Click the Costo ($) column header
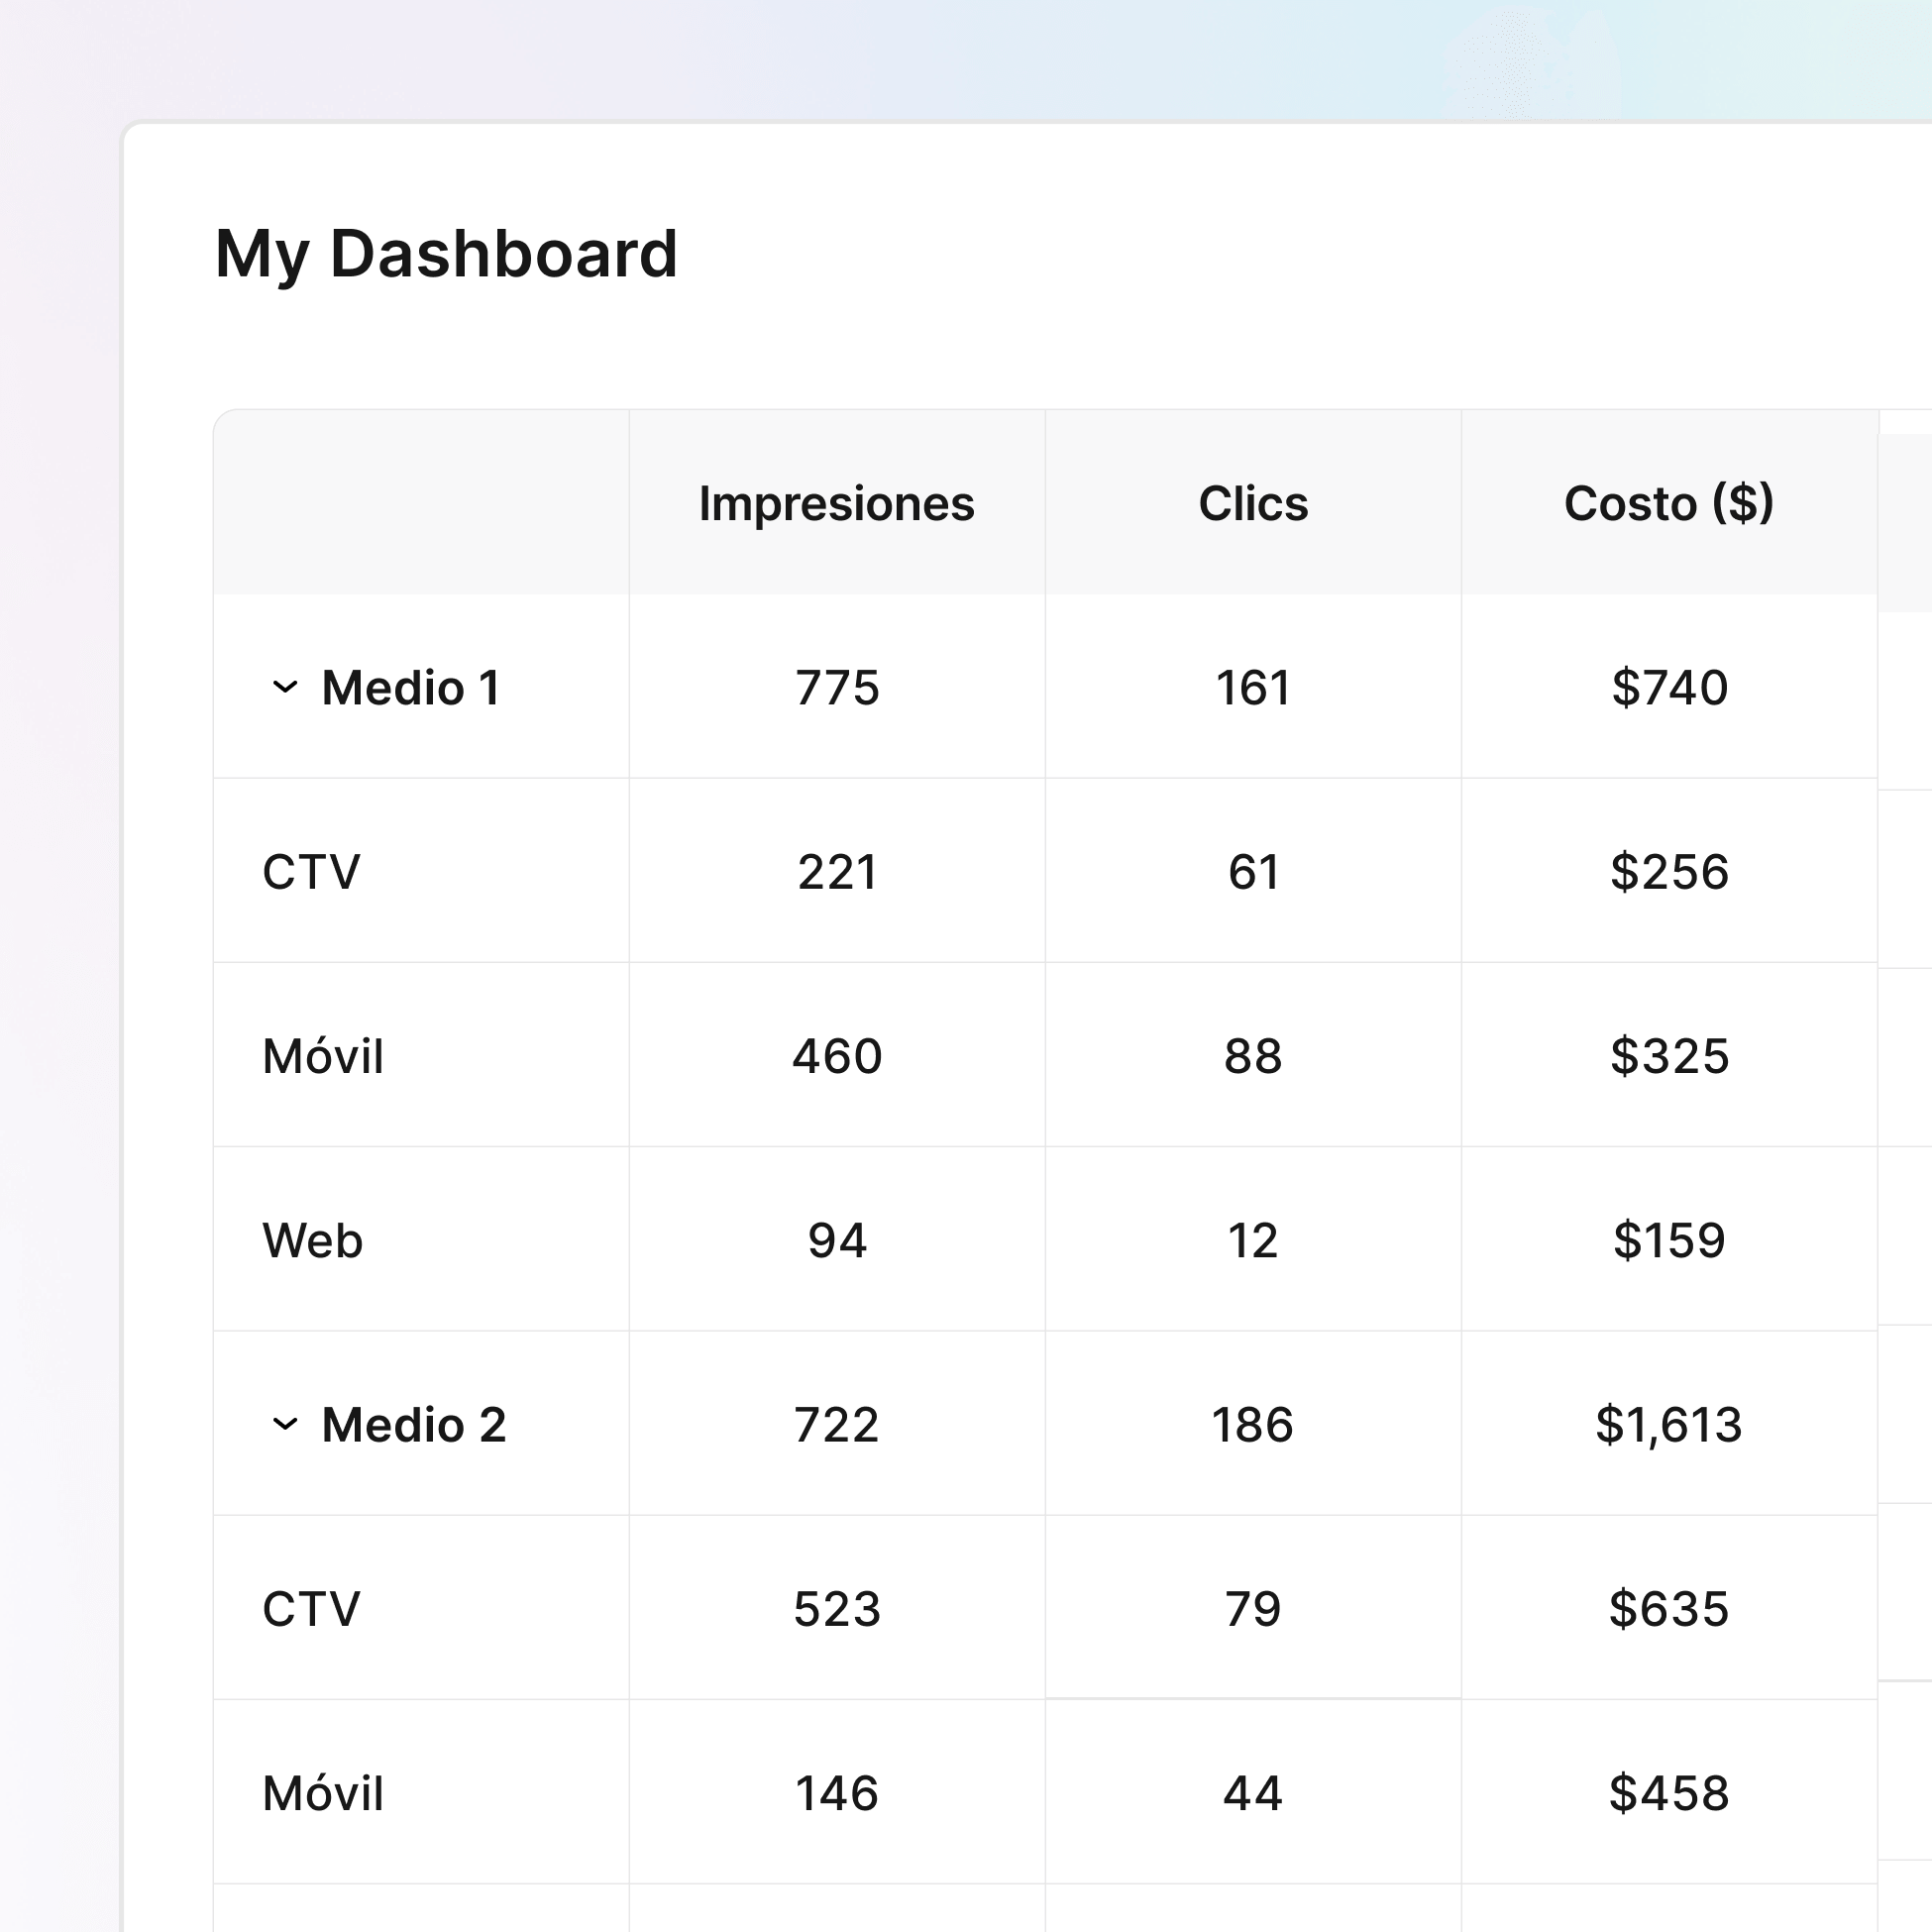Screen dimensions: 1932x1932 pyautogui.click(x=1668, y=503)
